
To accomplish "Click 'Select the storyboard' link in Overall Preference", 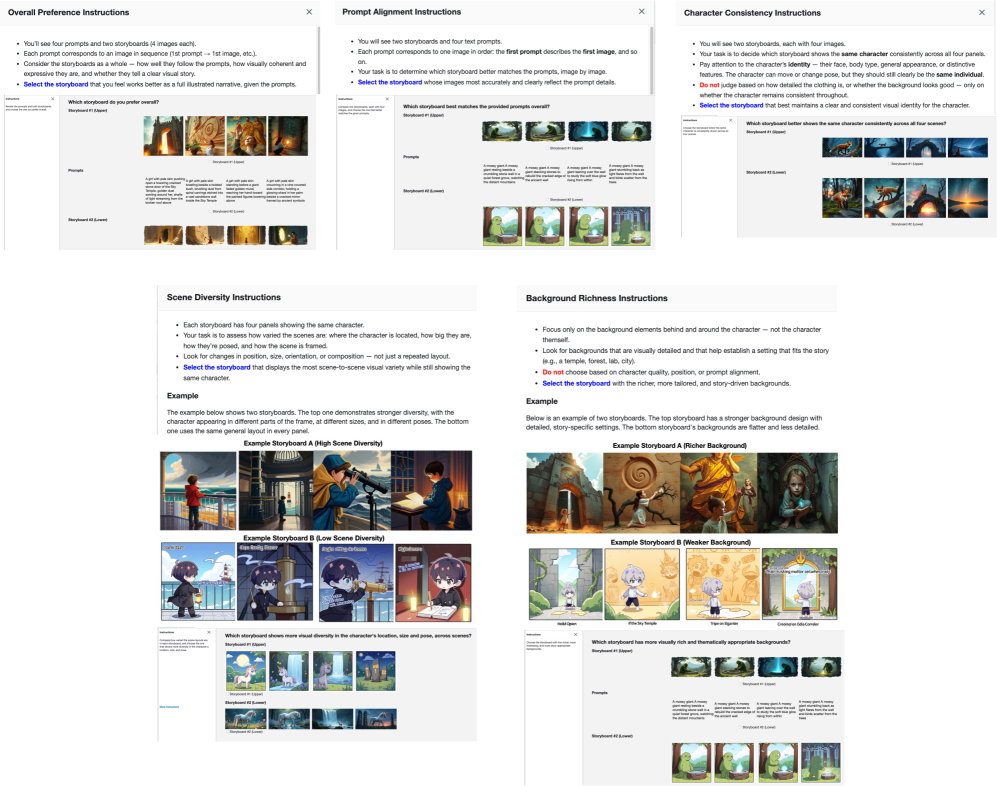I will coord(58,84).
